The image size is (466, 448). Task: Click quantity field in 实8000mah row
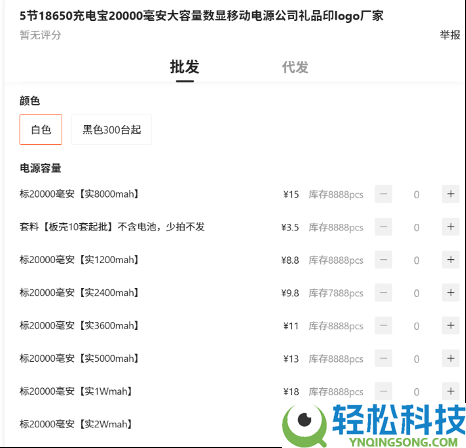point(417,194)
